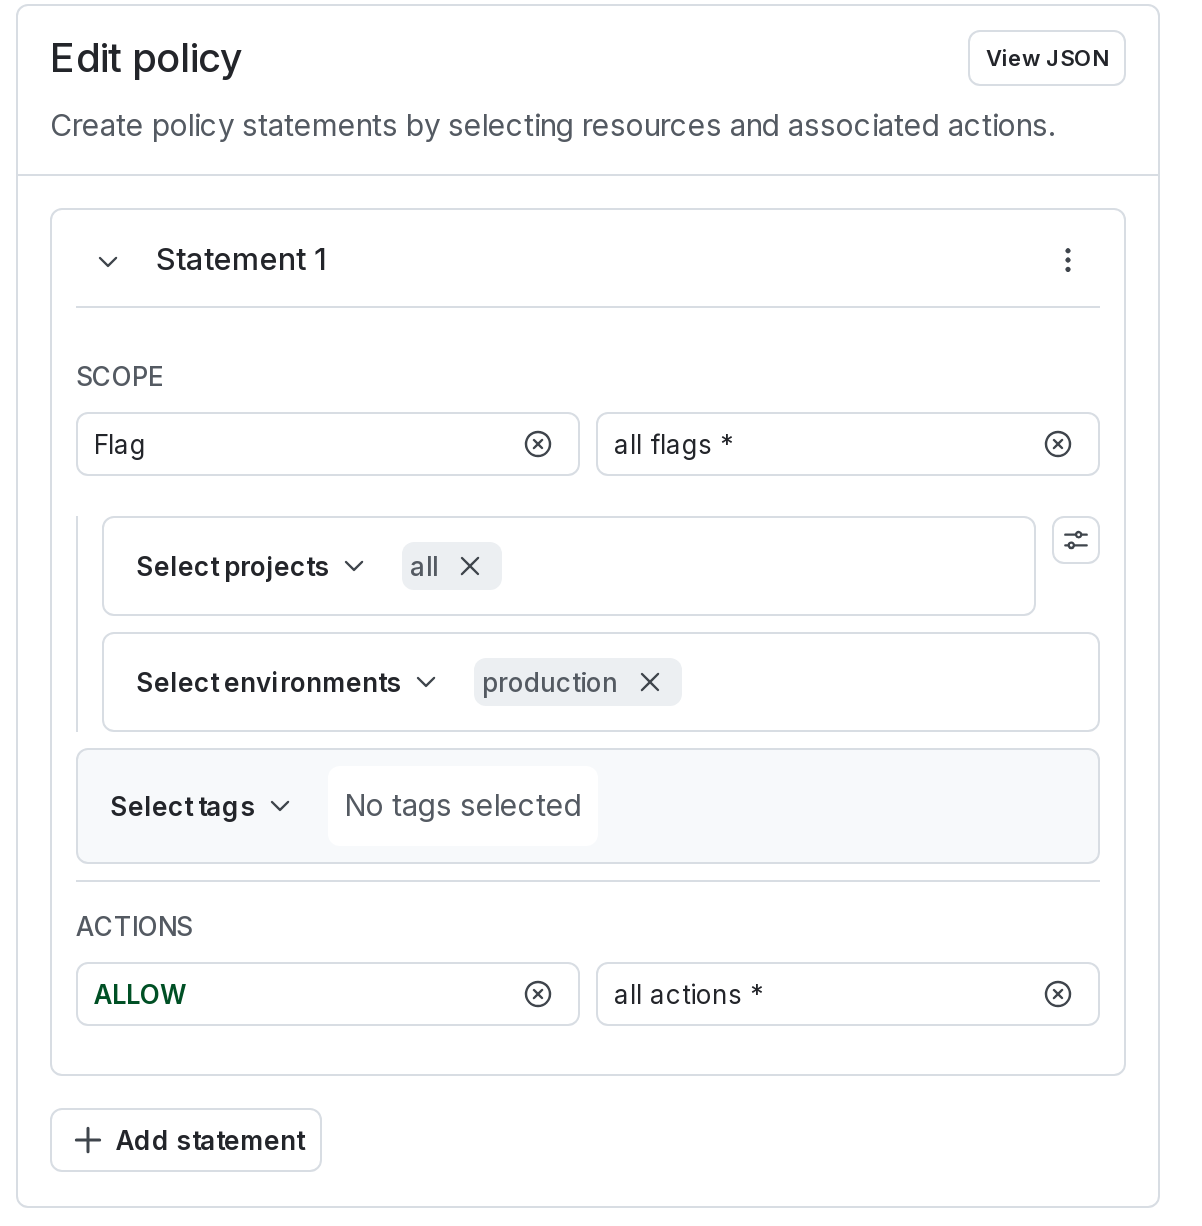The image size is (1202, 1226).
Task: Clear the "all flags *" resource field
Action: tap(1058, 444)
